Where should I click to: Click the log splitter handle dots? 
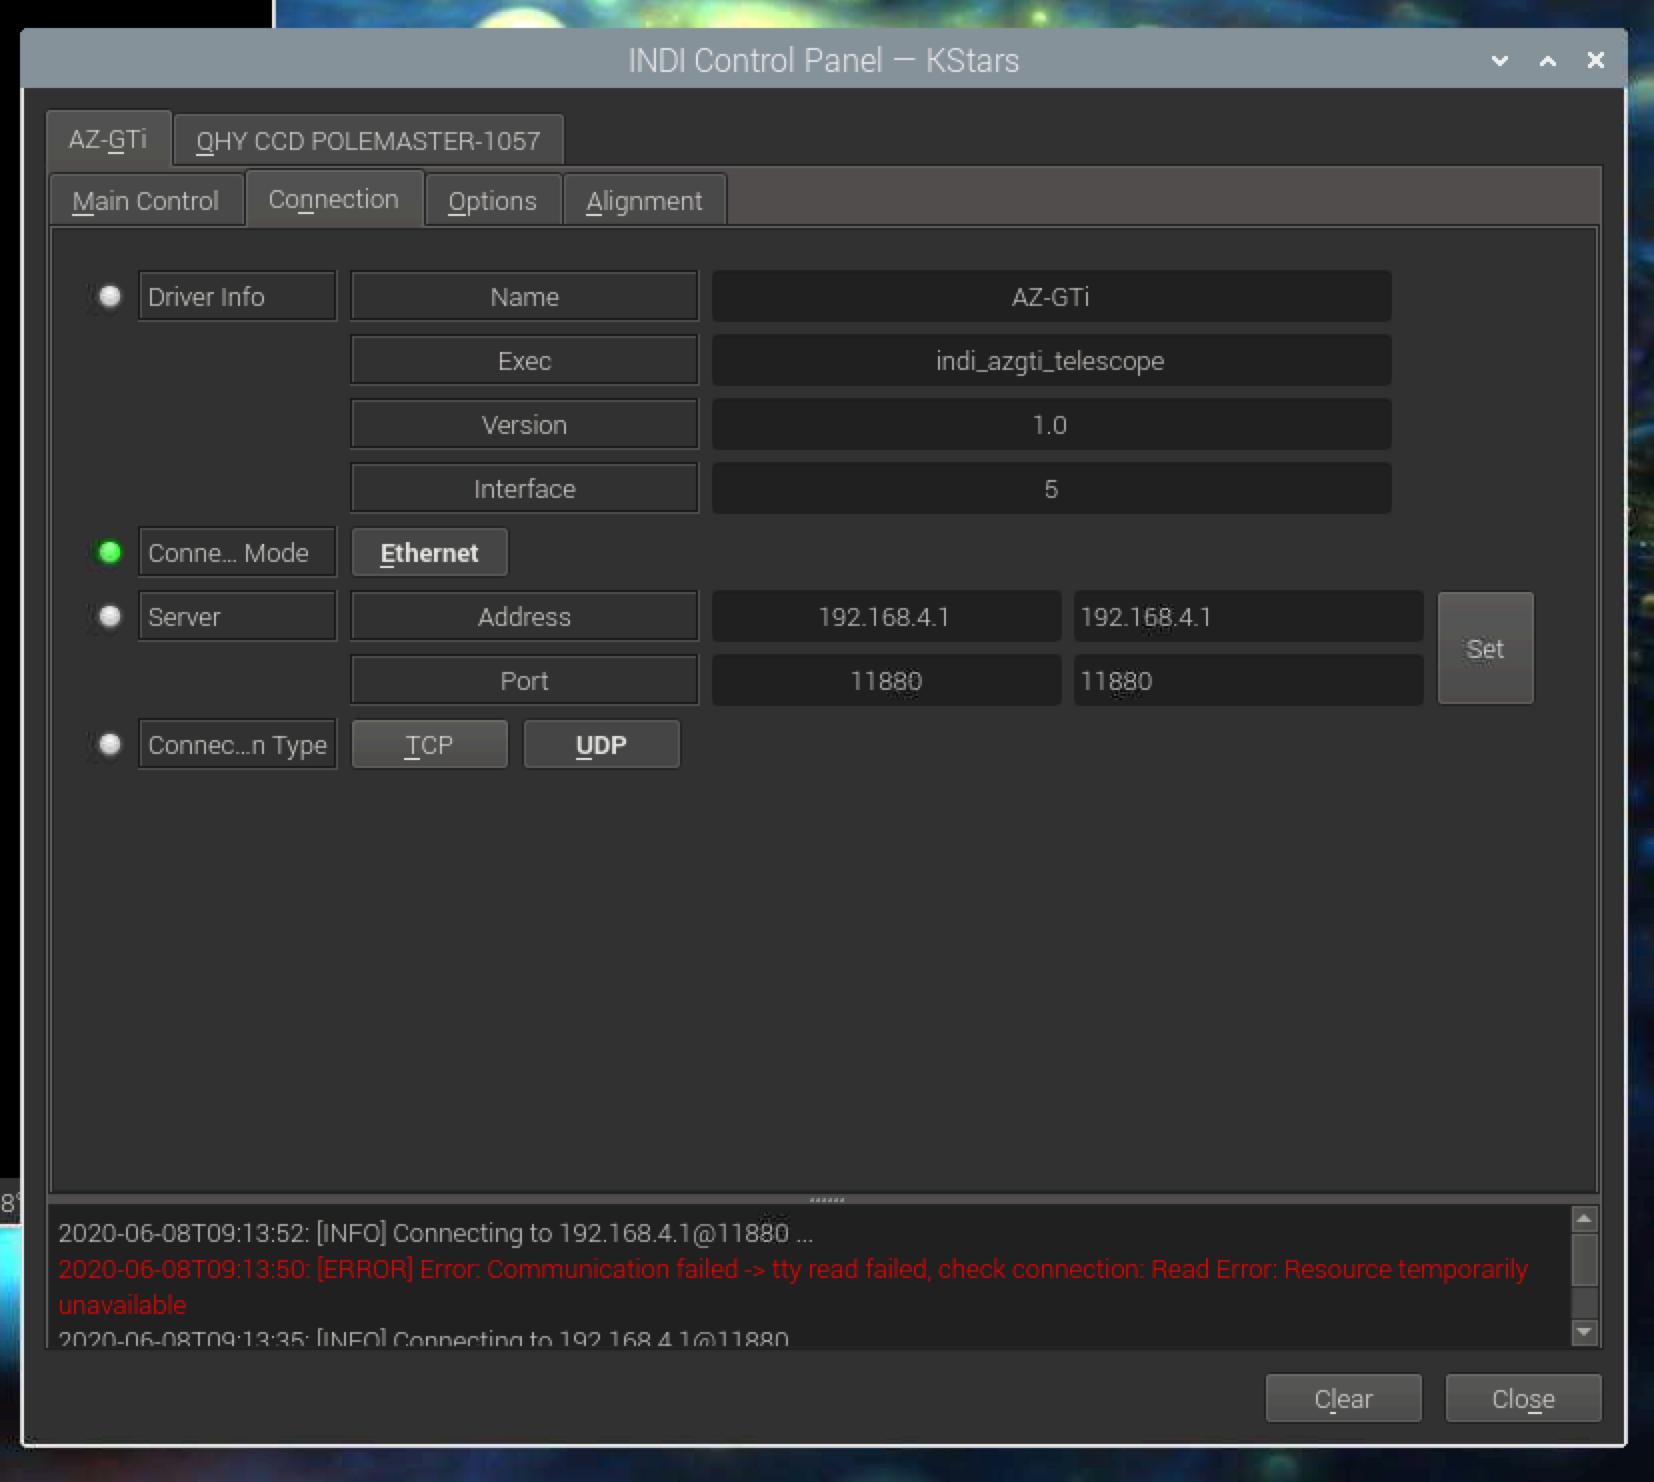click(x=827, y=1199)
